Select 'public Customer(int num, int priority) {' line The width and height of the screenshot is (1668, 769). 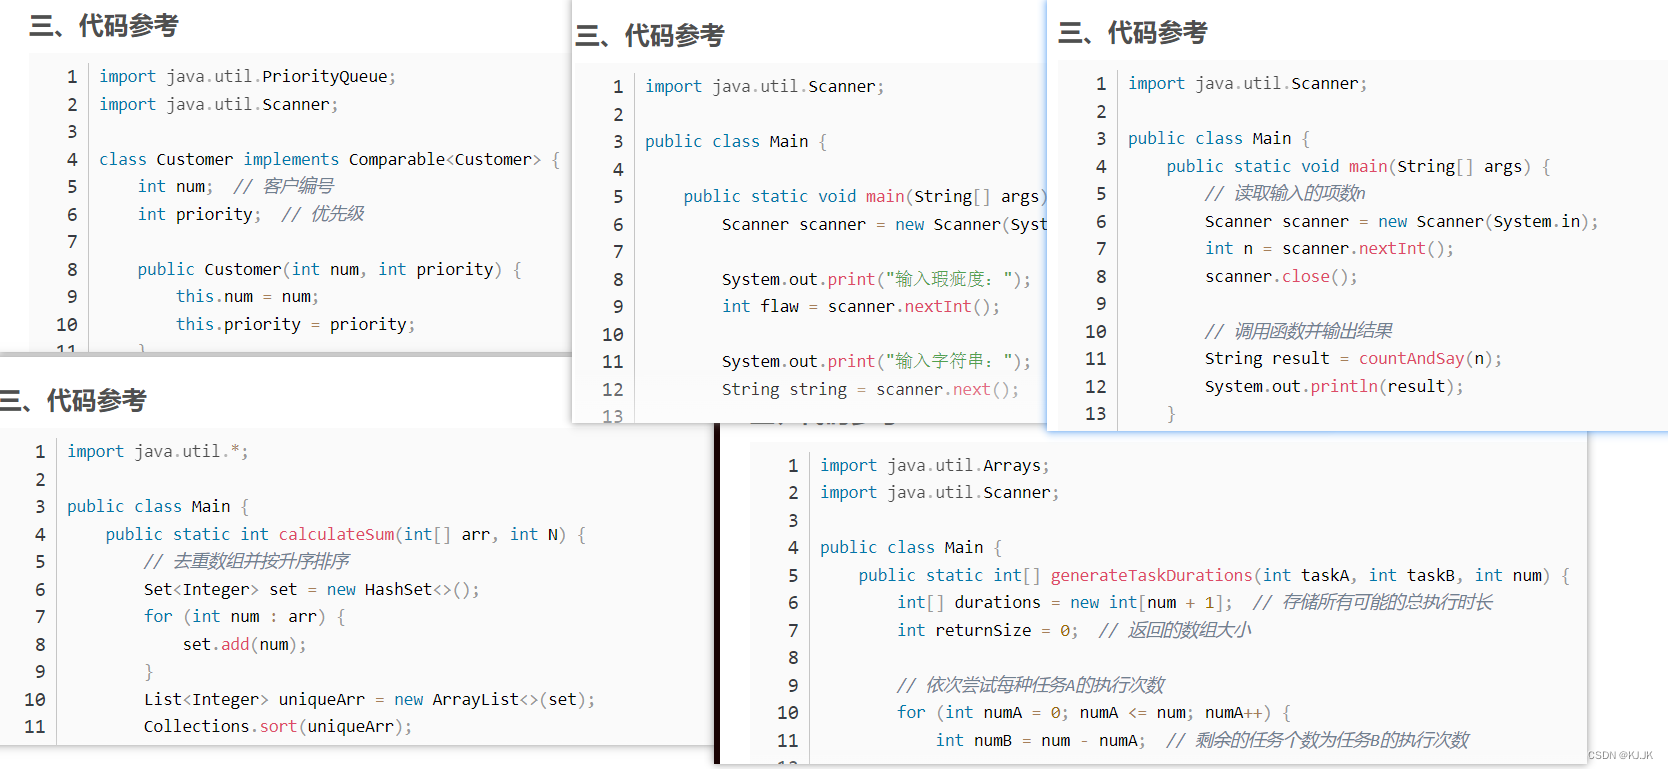point(329,270)
